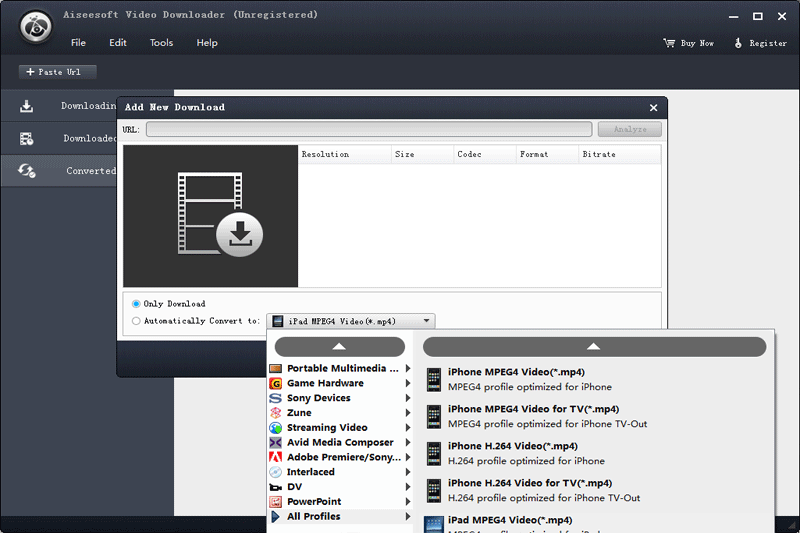Click the Sony Devices category icon

(x=276, y=398)
